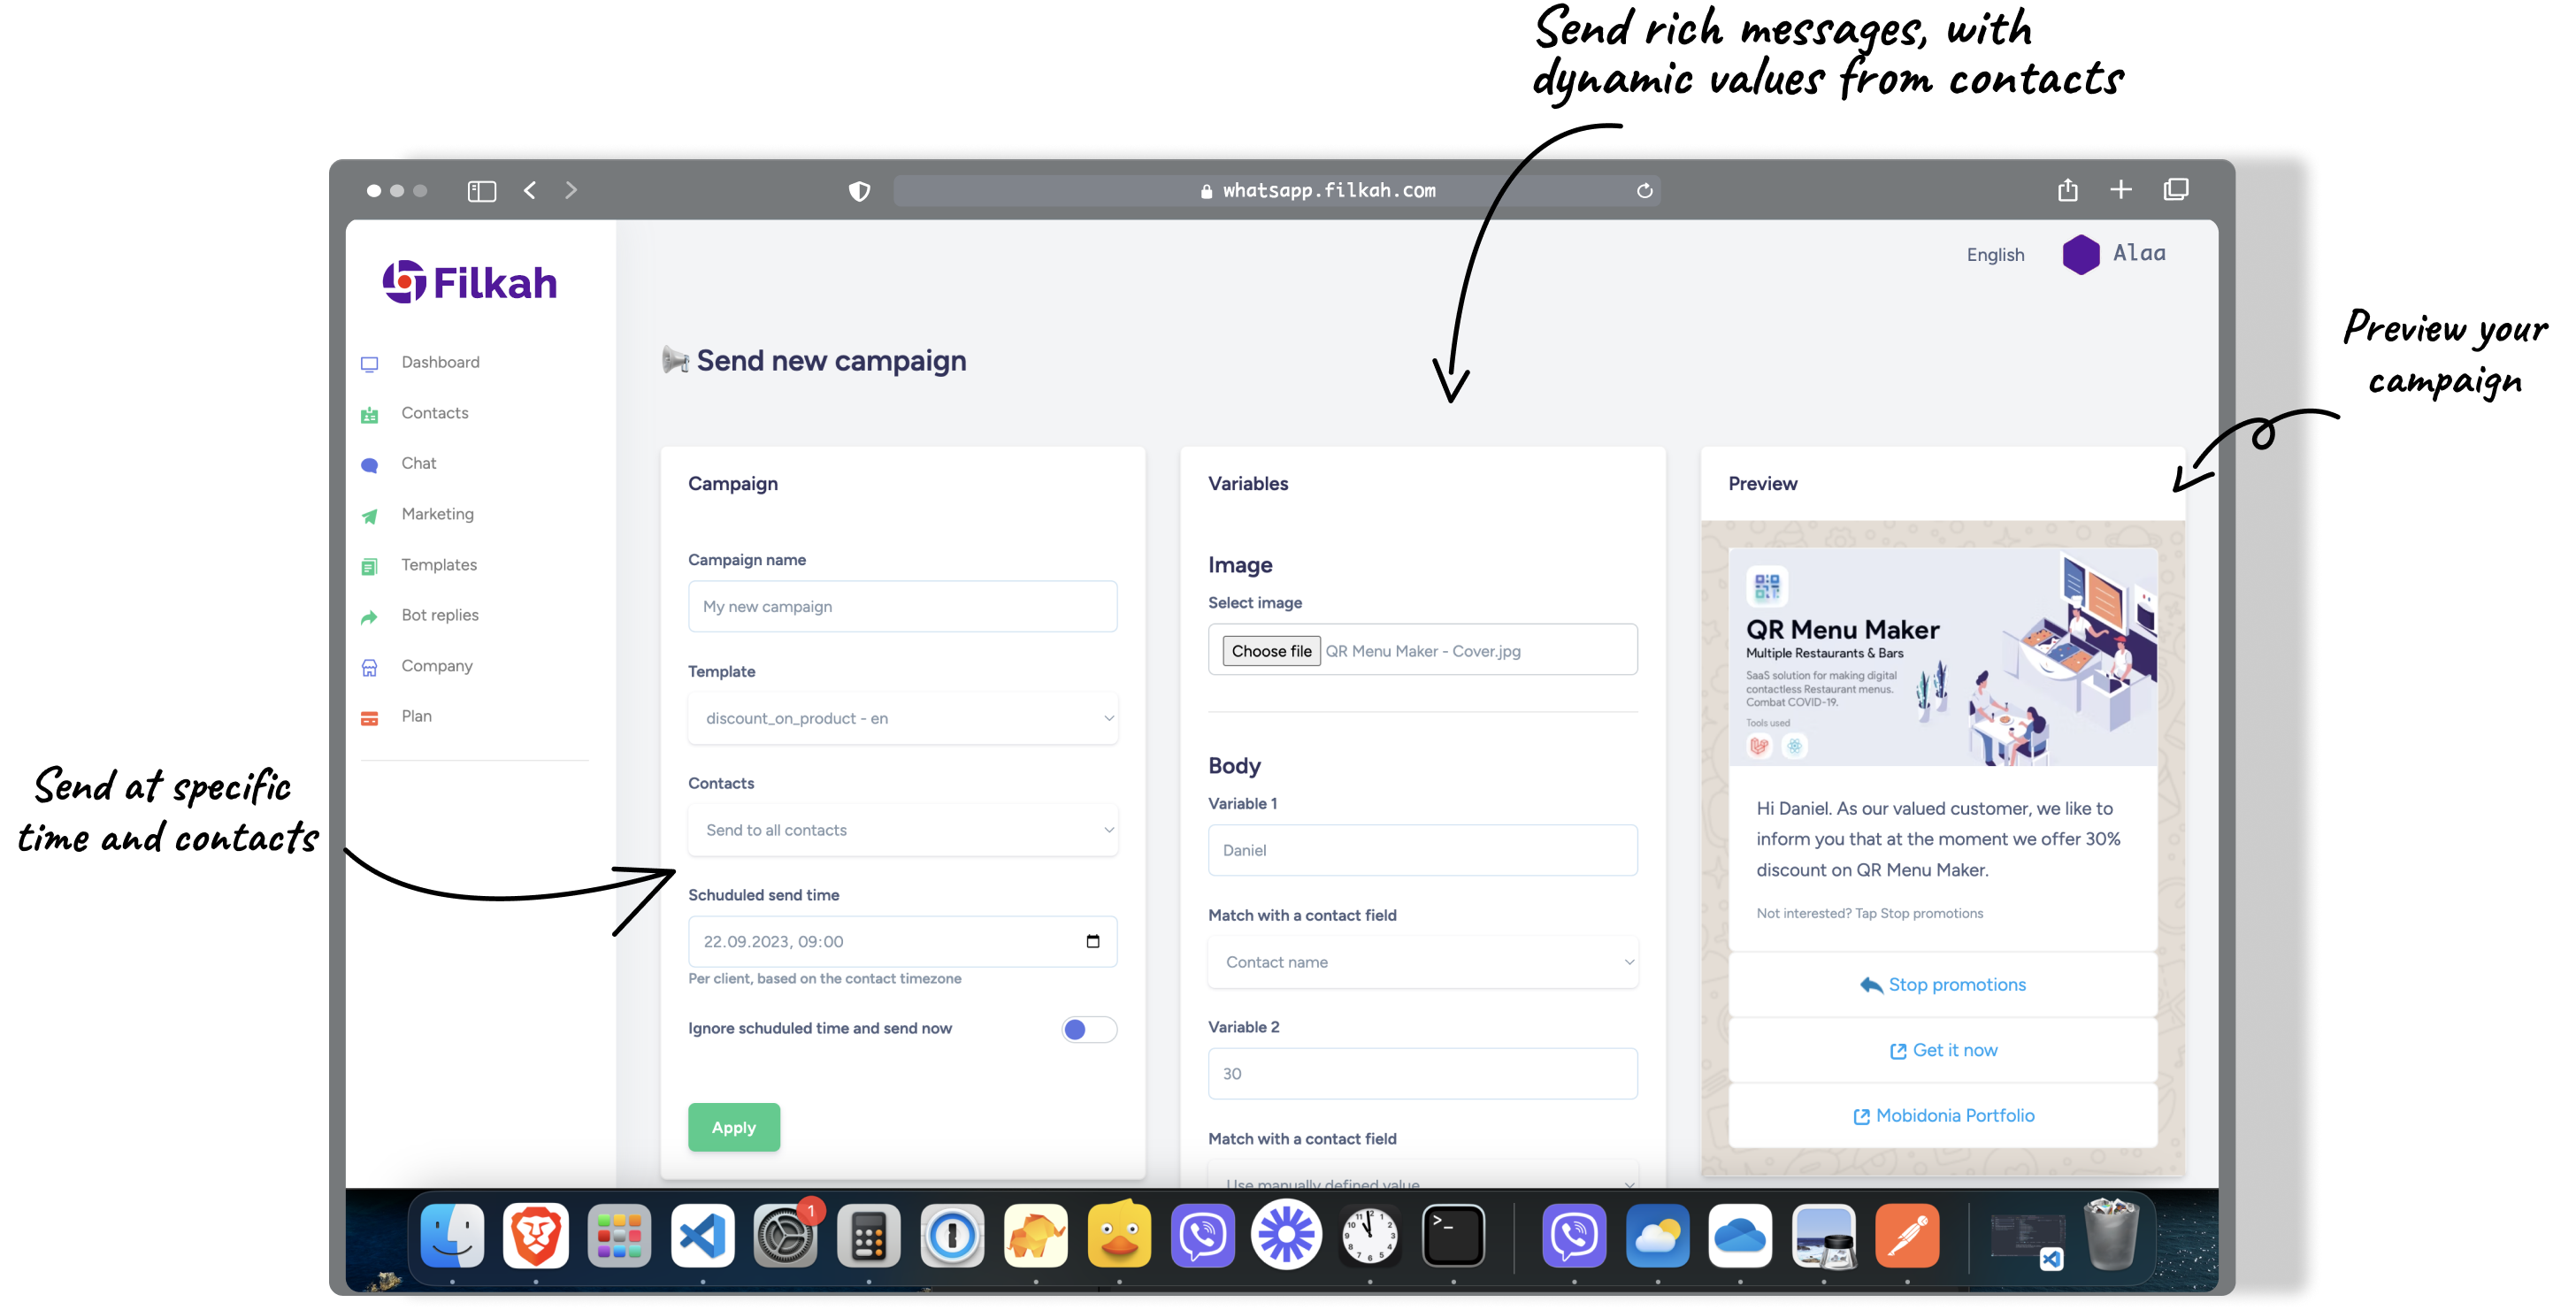The width and height of the screenshot is (2576, 1310).
Task: Click the Dashboard sidebar icon
Action: point(369,363)
